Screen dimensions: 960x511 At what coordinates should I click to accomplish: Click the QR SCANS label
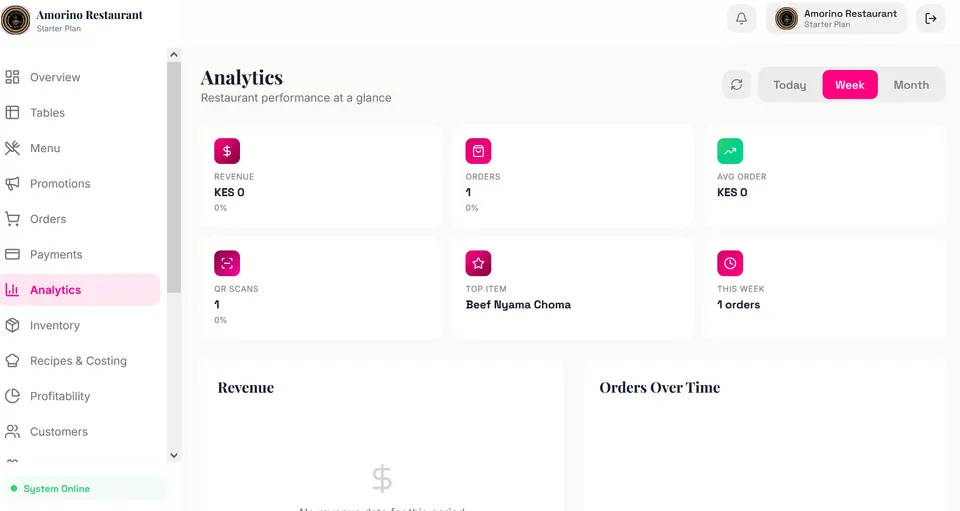(x=236, y=289)
